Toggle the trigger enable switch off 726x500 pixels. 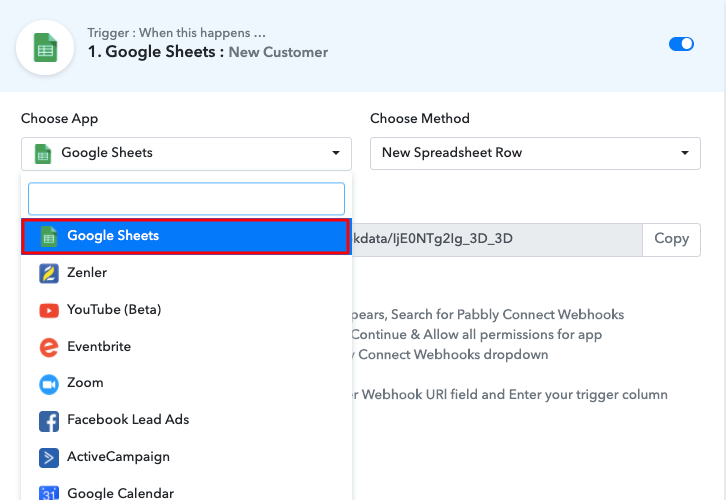(681, 44)
